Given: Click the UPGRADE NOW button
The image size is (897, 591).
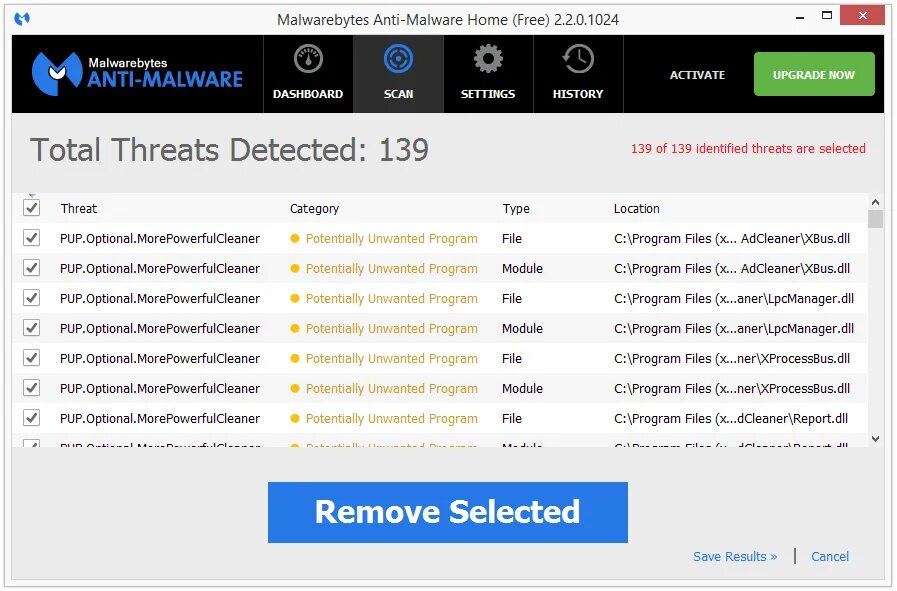Looking at the screenshot, I should click(x=813, y=74).
